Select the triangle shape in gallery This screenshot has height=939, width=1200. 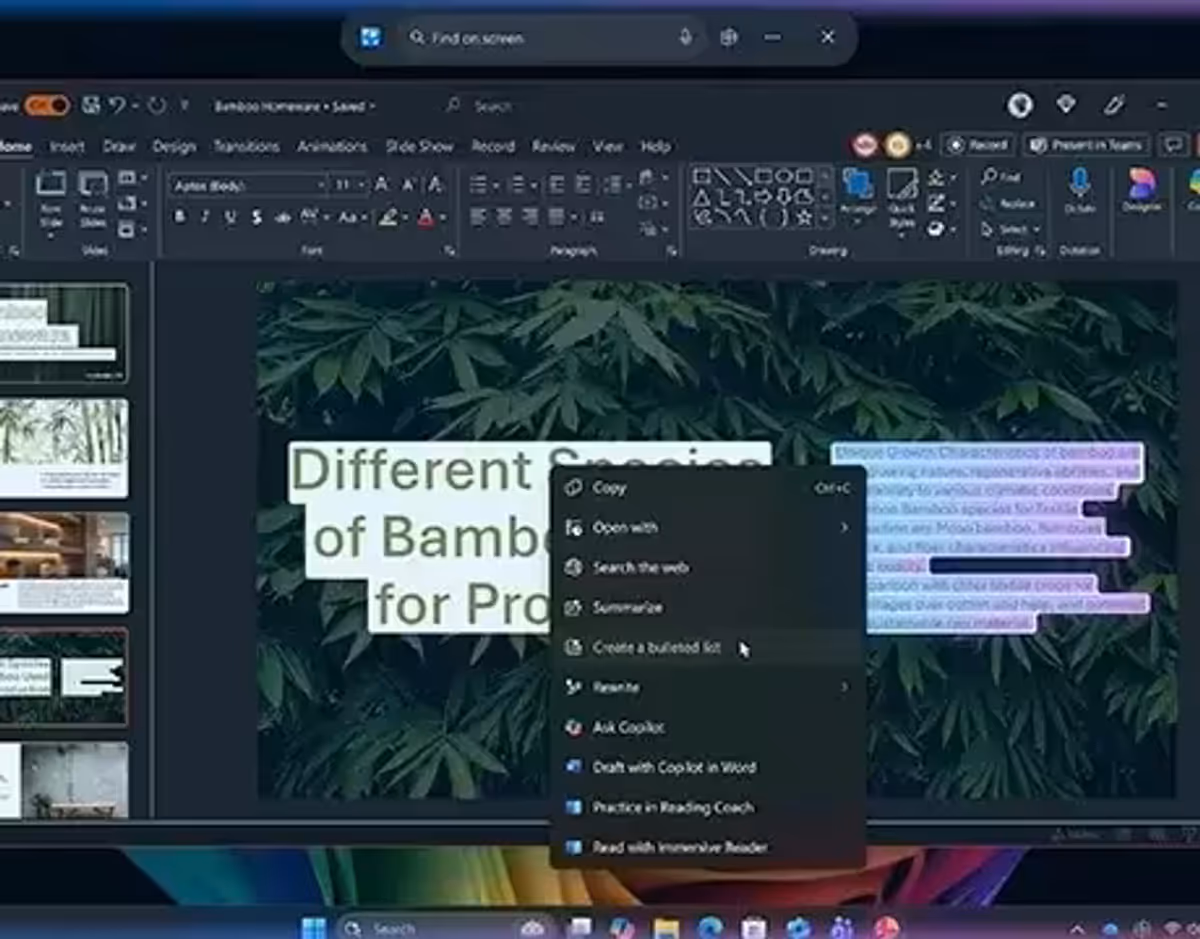point(702,196)
